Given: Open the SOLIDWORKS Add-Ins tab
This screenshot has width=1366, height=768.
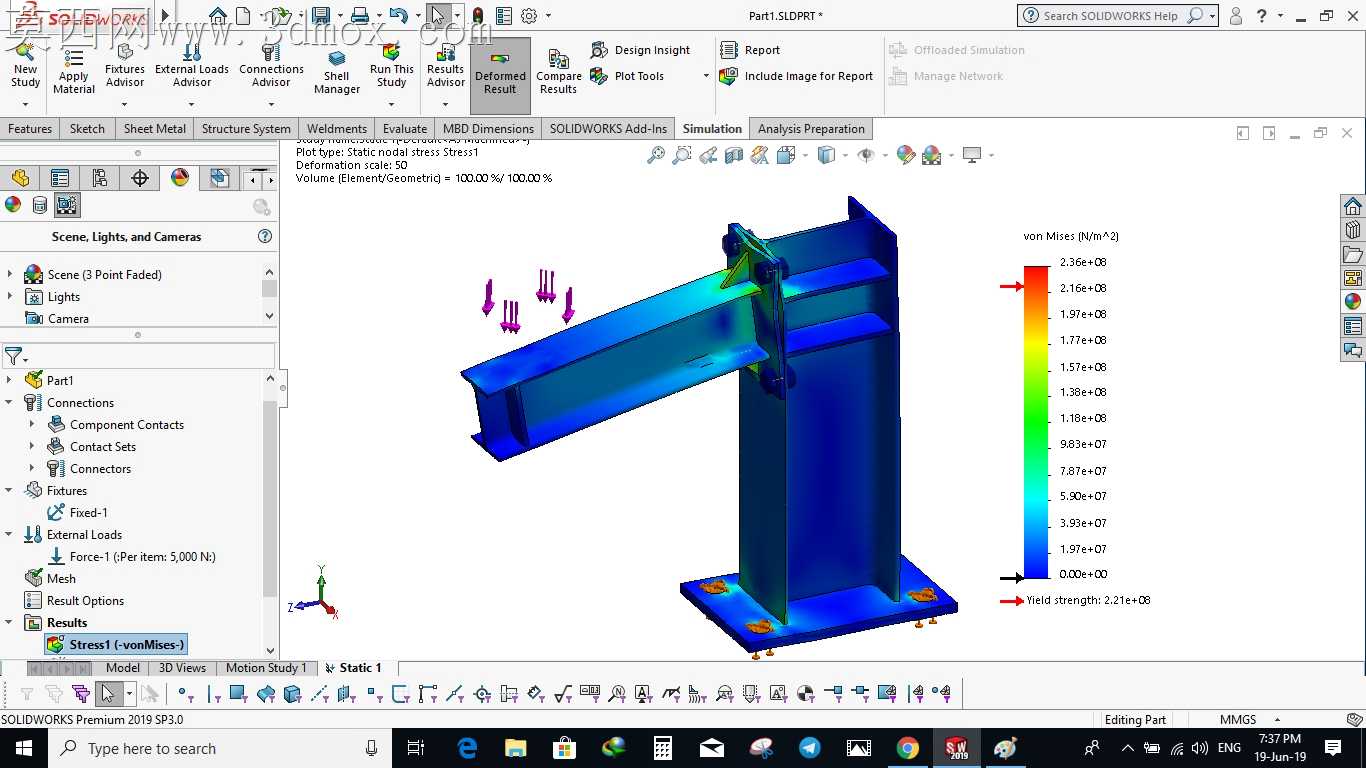Looking at the screenshot, I should [x=608, y=128].
